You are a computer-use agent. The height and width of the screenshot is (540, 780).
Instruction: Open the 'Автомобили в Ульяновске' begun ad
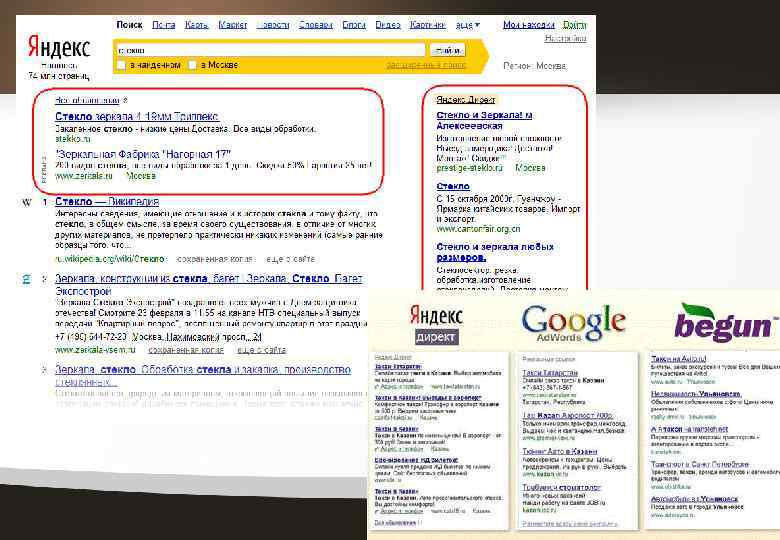[x=694, y=499]
